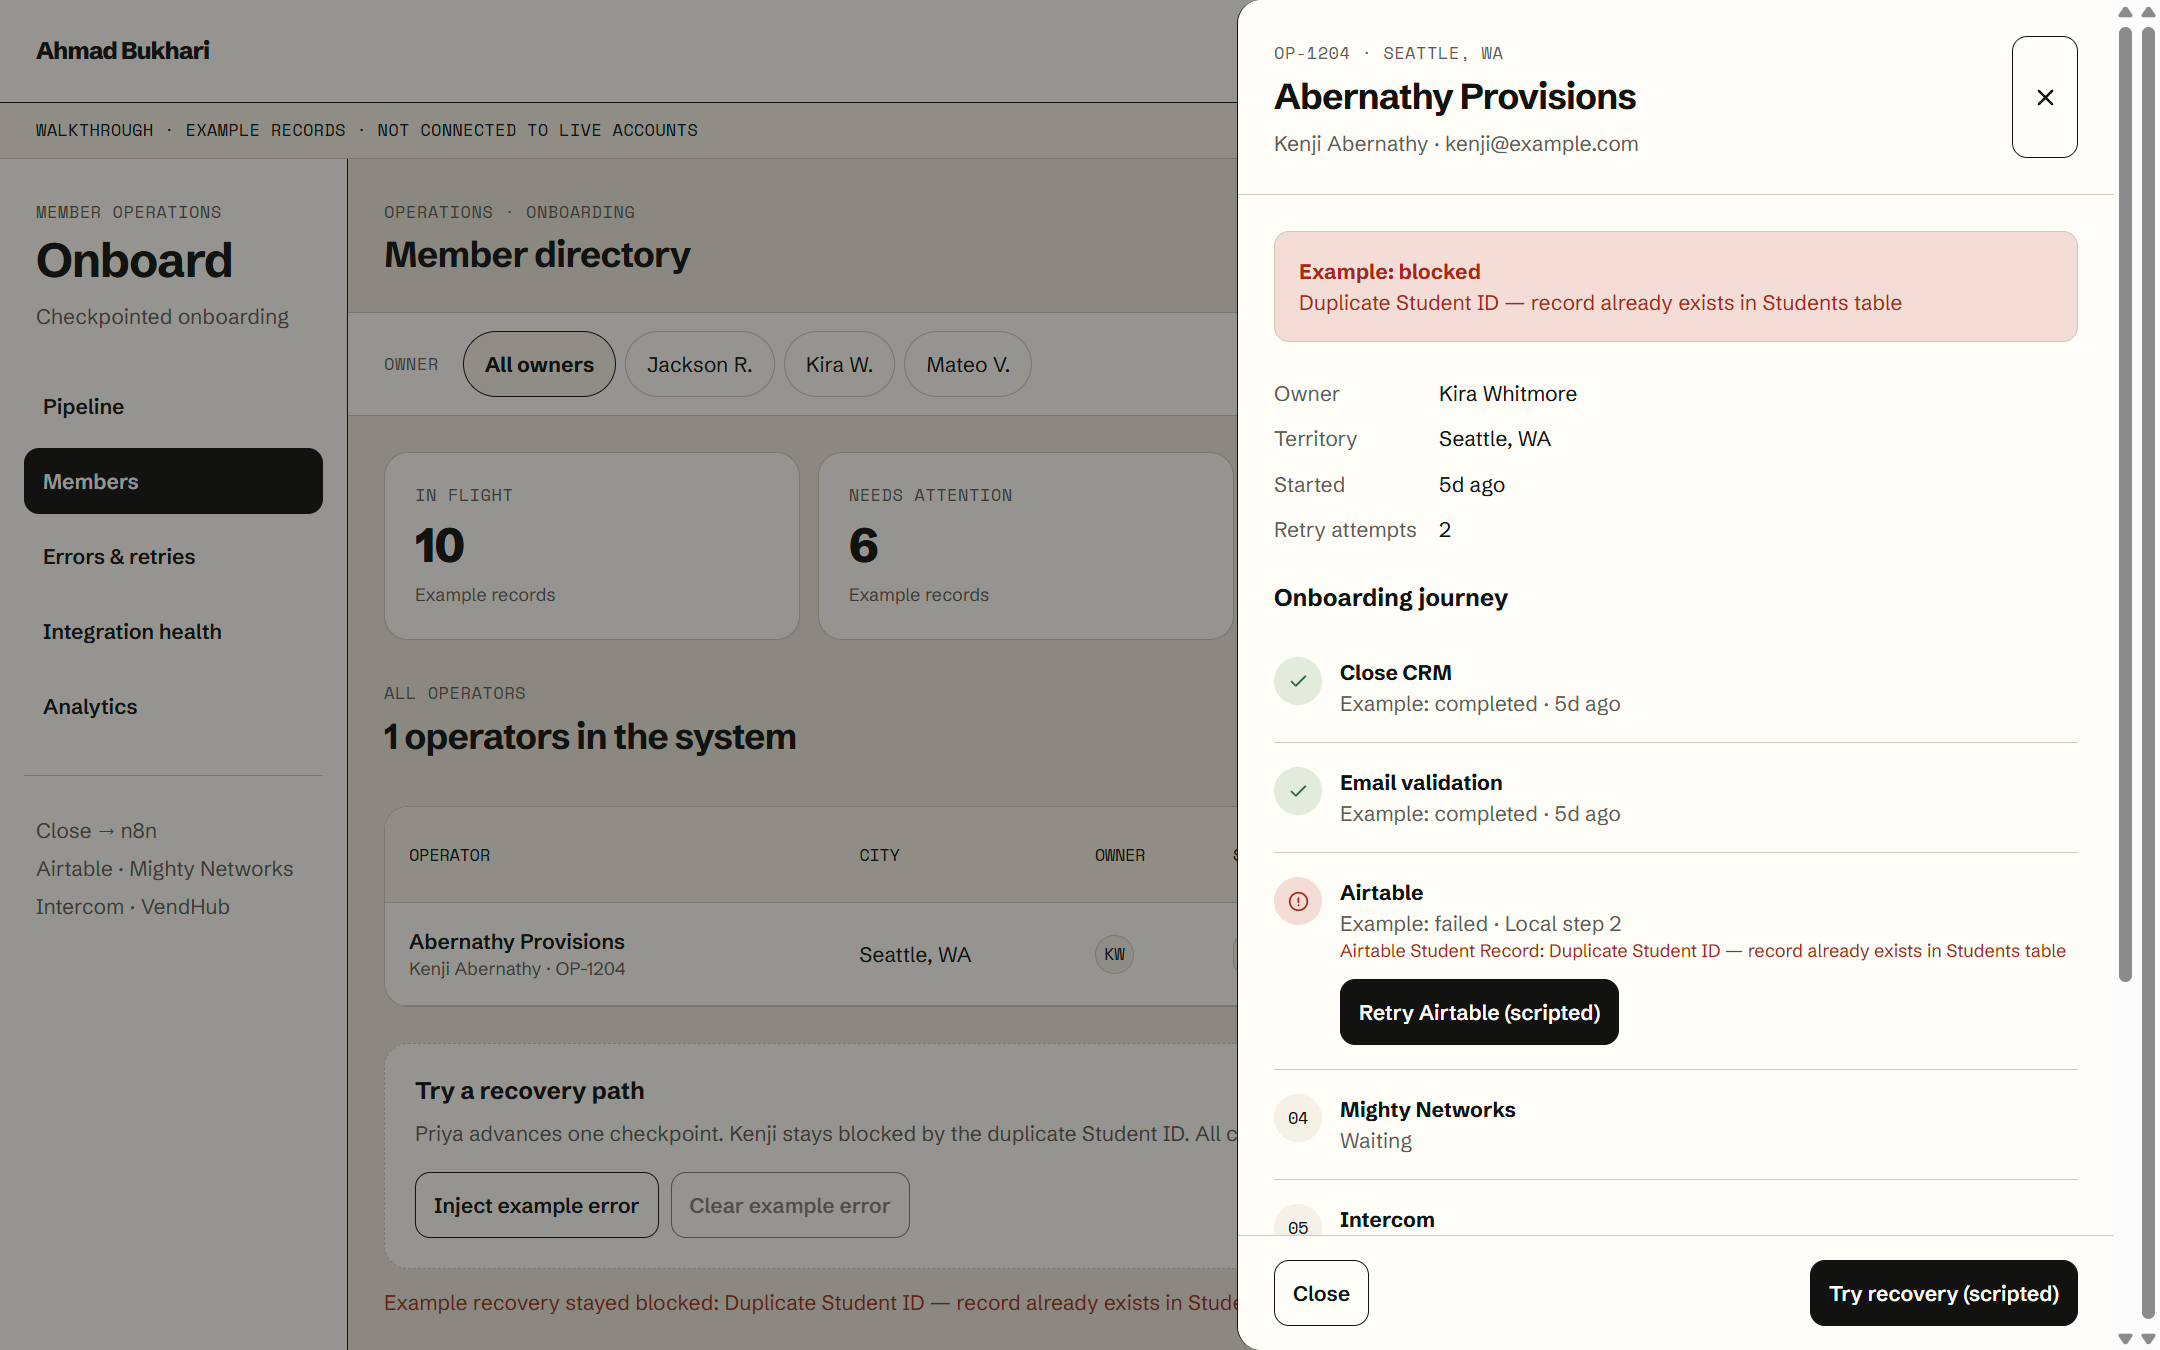Click the Airtable failed alert icon
This screenshot has height=1350, width=2160.
tap(1298, 901)
